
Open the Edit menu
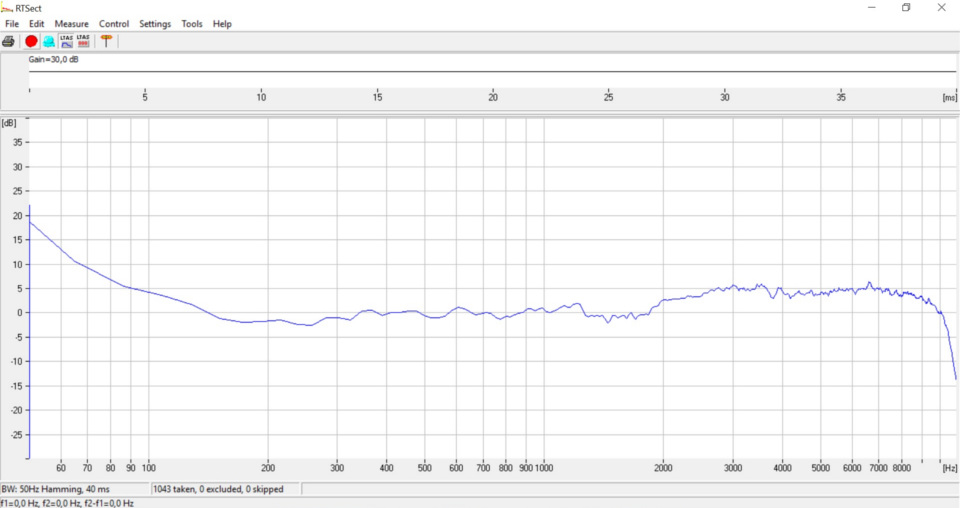click(x=37, y=24)
